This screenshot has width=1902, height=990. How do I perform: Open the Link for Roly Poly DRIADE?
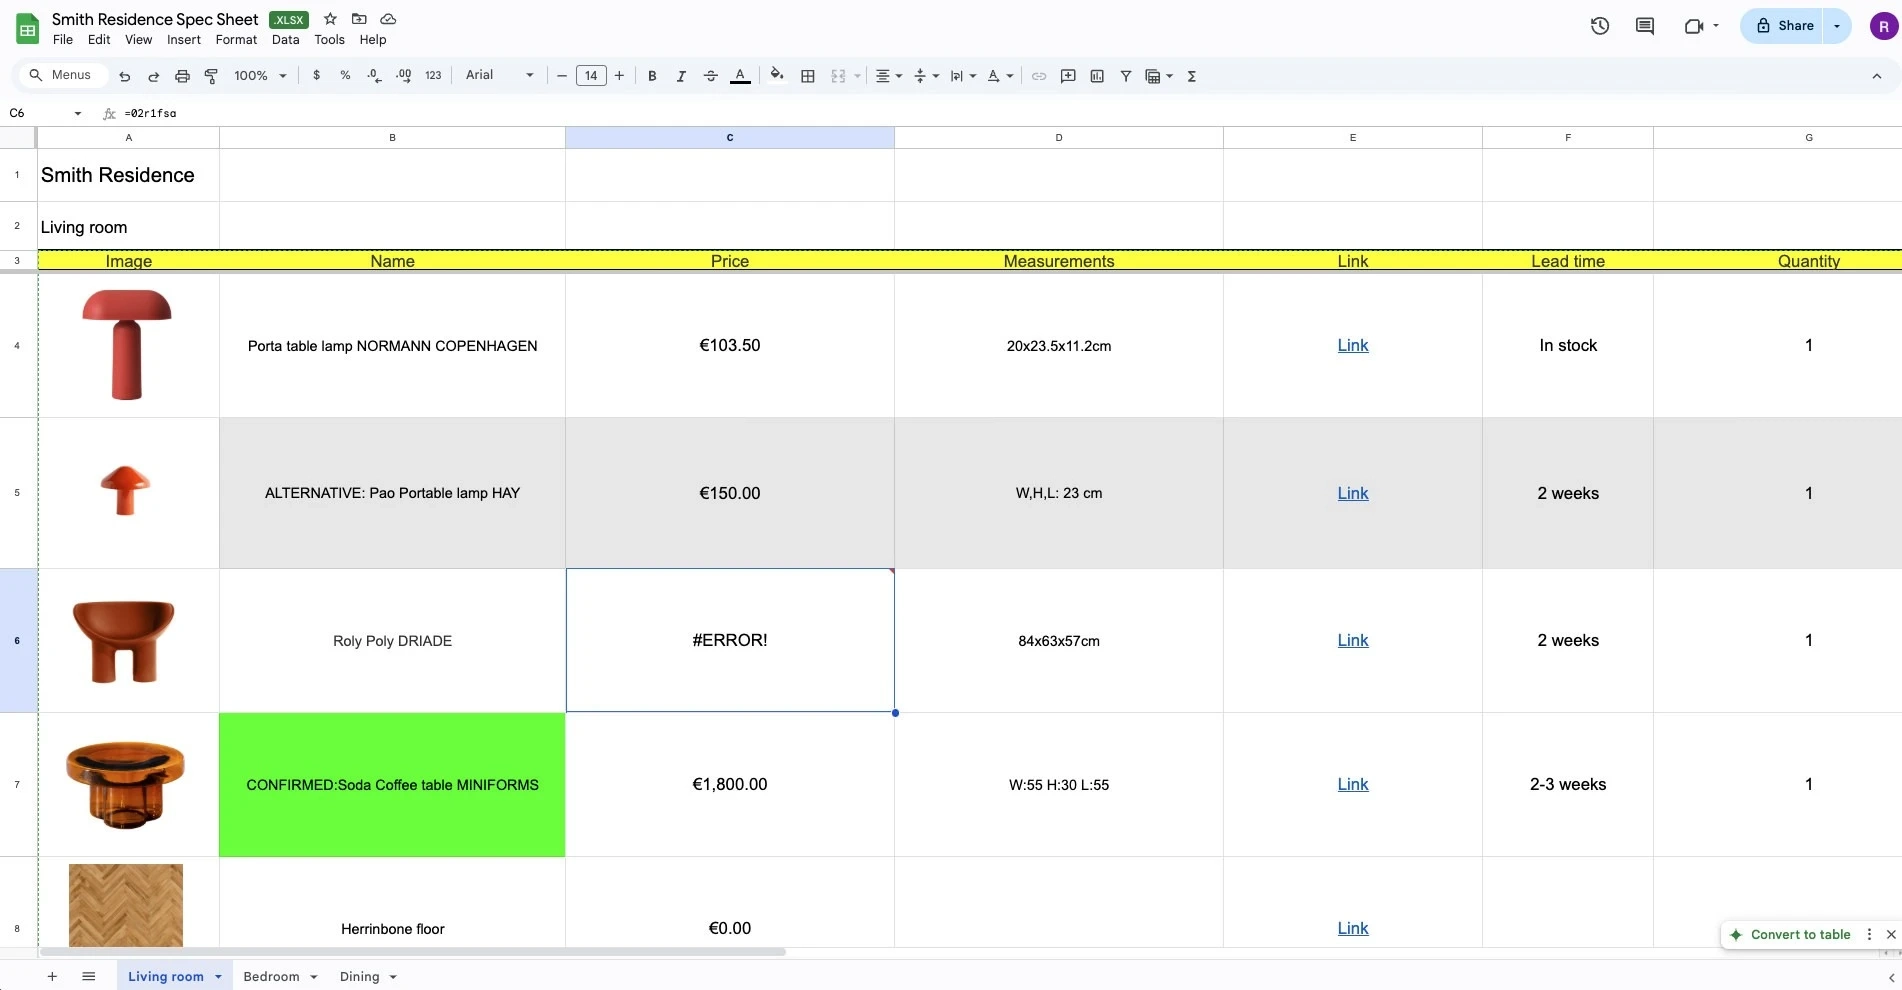(x=1353, y=640)
